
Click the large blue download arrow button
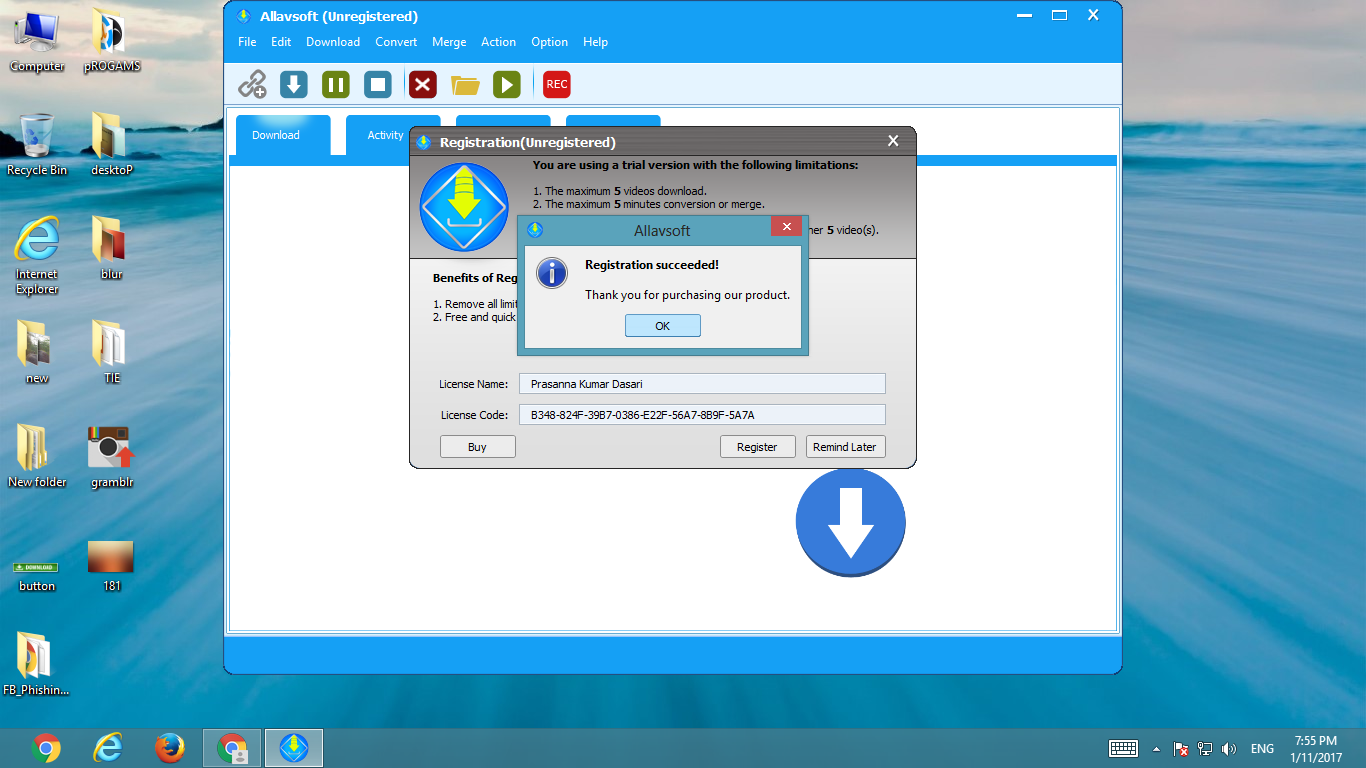click(850, 522)
